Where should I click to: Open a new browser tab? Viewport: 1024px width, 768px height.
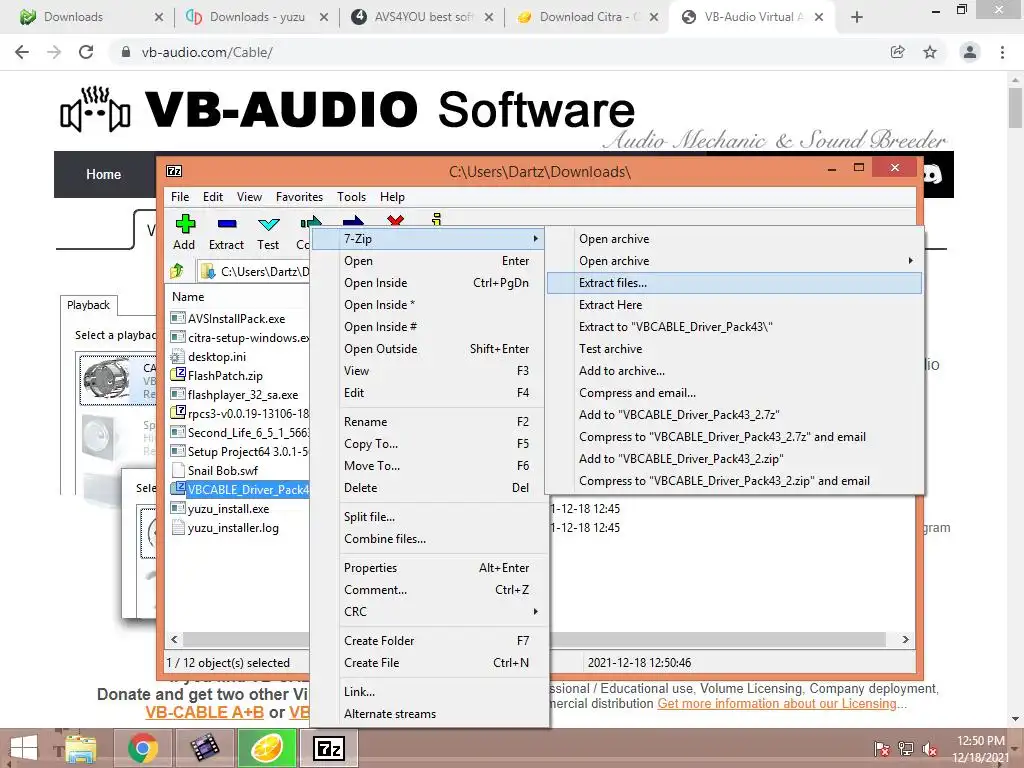click(x=857, y=17)
